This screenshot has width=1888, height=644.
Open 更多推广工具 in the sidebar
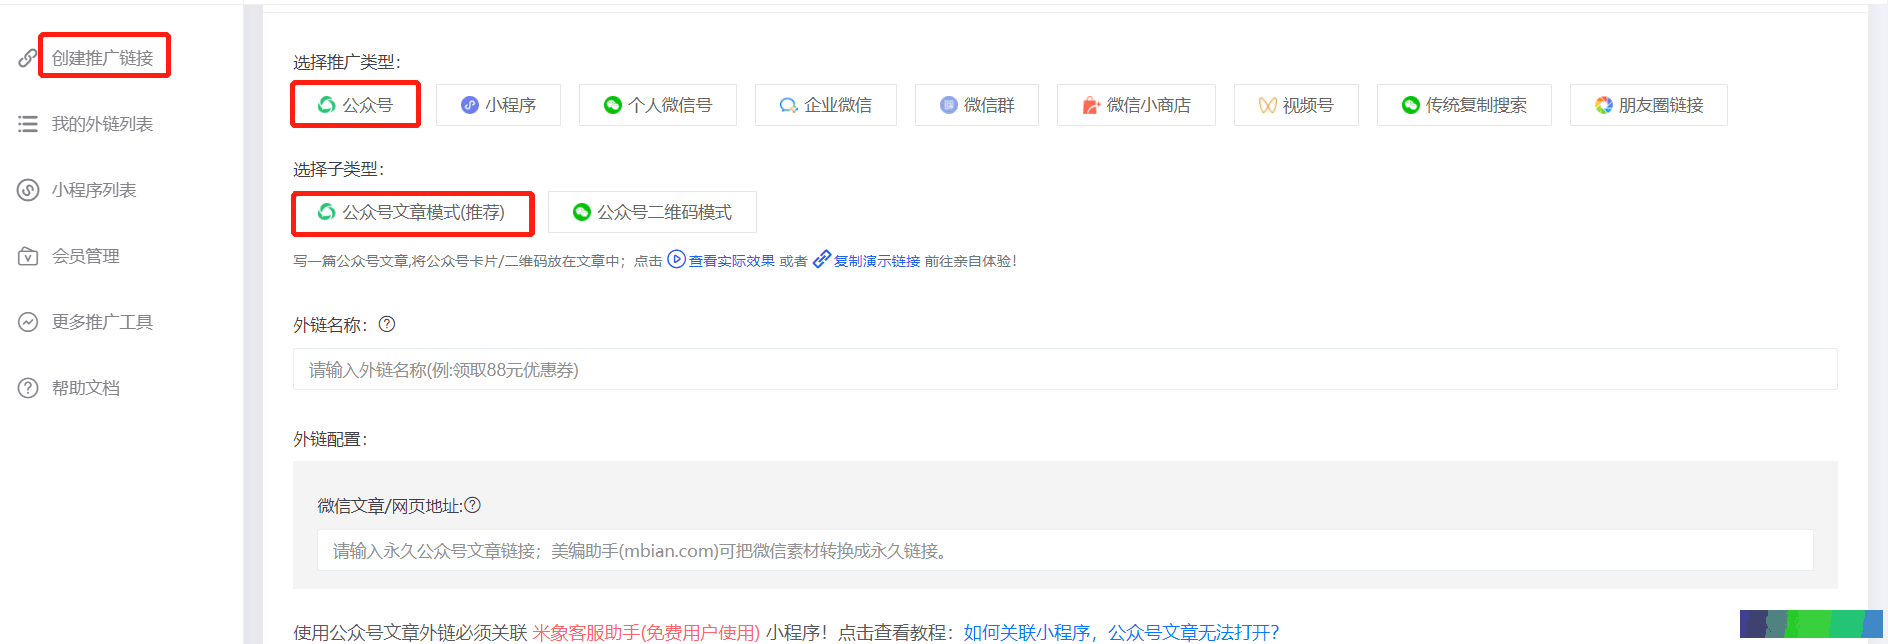[102, 322]
